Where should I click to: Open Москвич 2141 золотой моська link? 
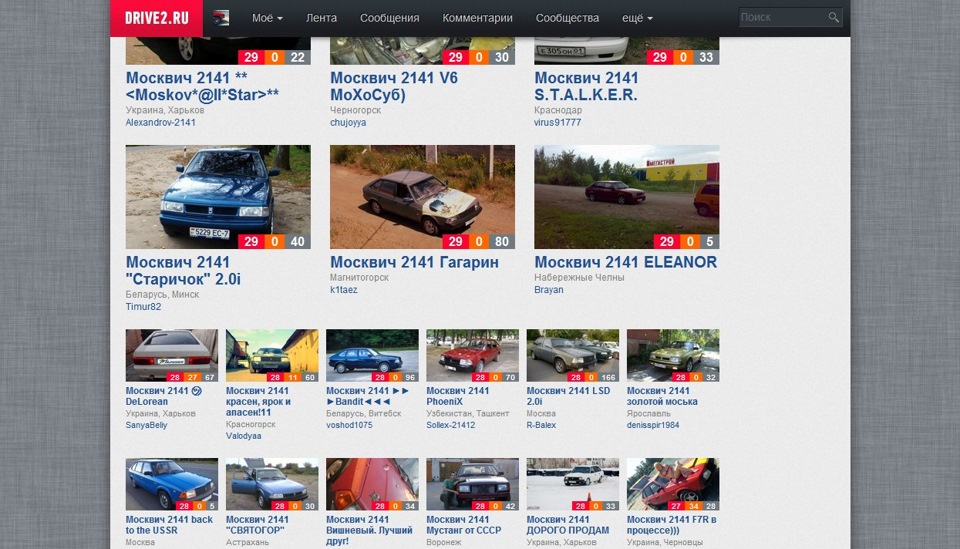pos(662,396)
